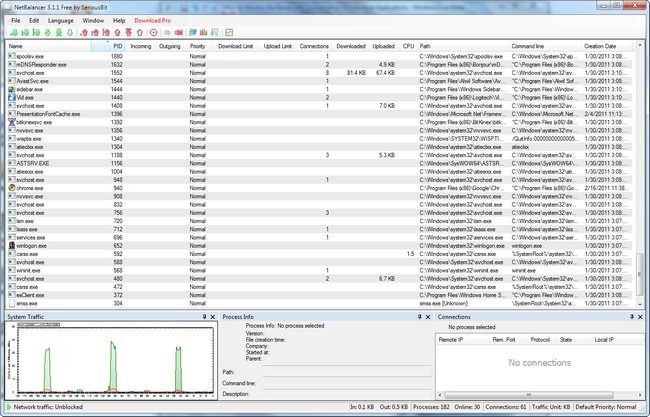The image size is (650, 417).
Task: Select the winlogon.exe process row
Action: [319, 246]
